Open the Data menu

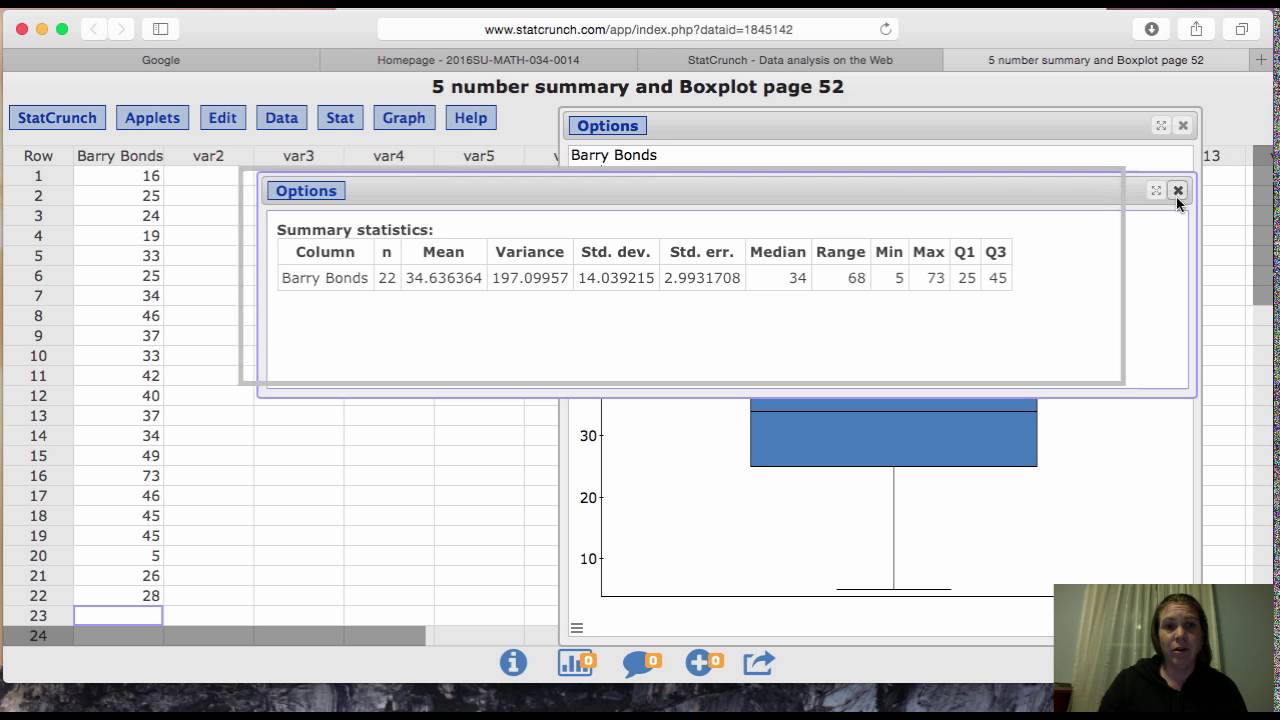[281, 118]
